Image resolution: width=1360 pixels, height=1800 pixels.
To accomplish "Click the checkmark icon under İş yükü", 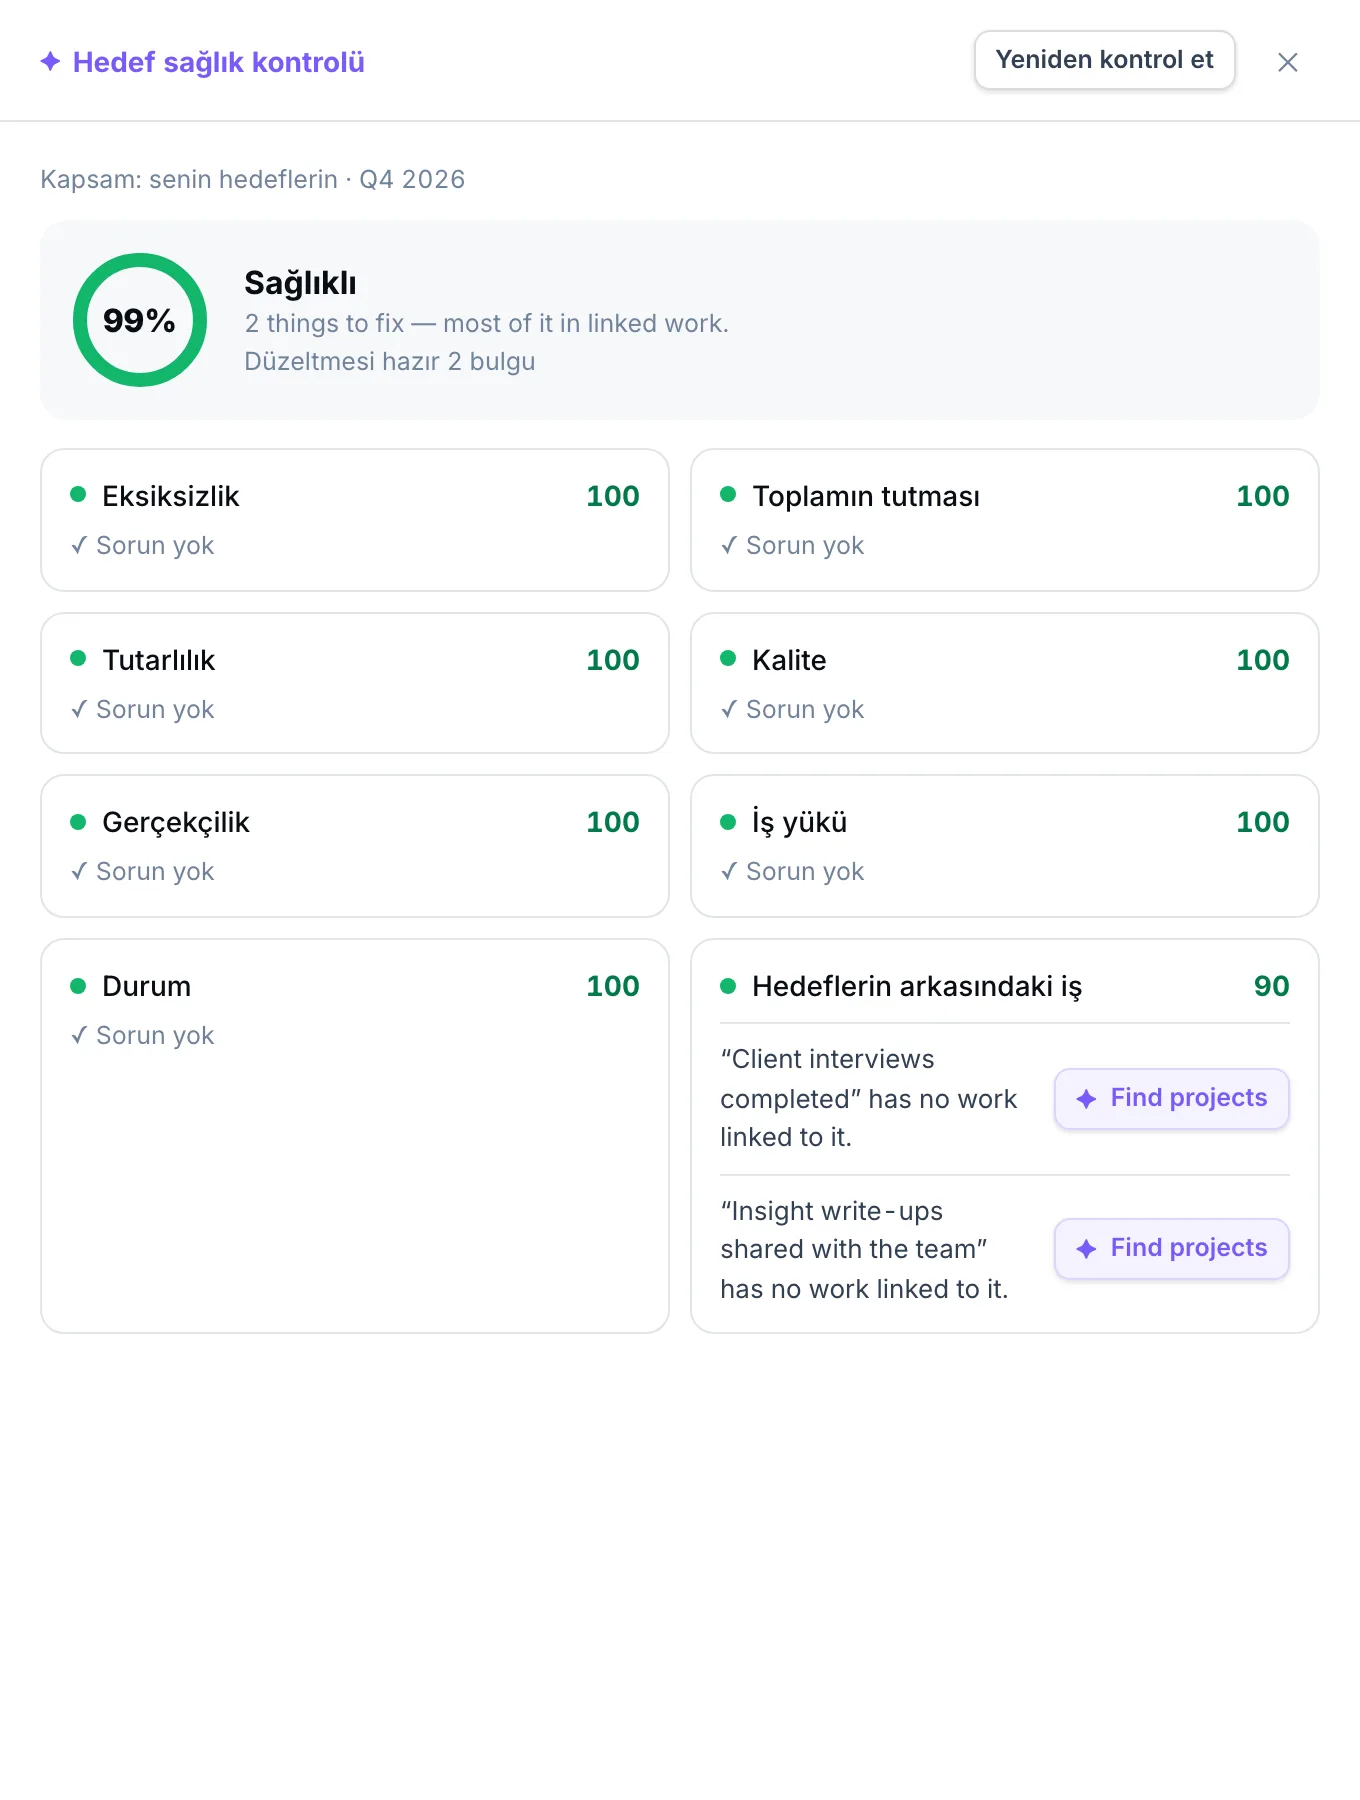I will 729,871.
